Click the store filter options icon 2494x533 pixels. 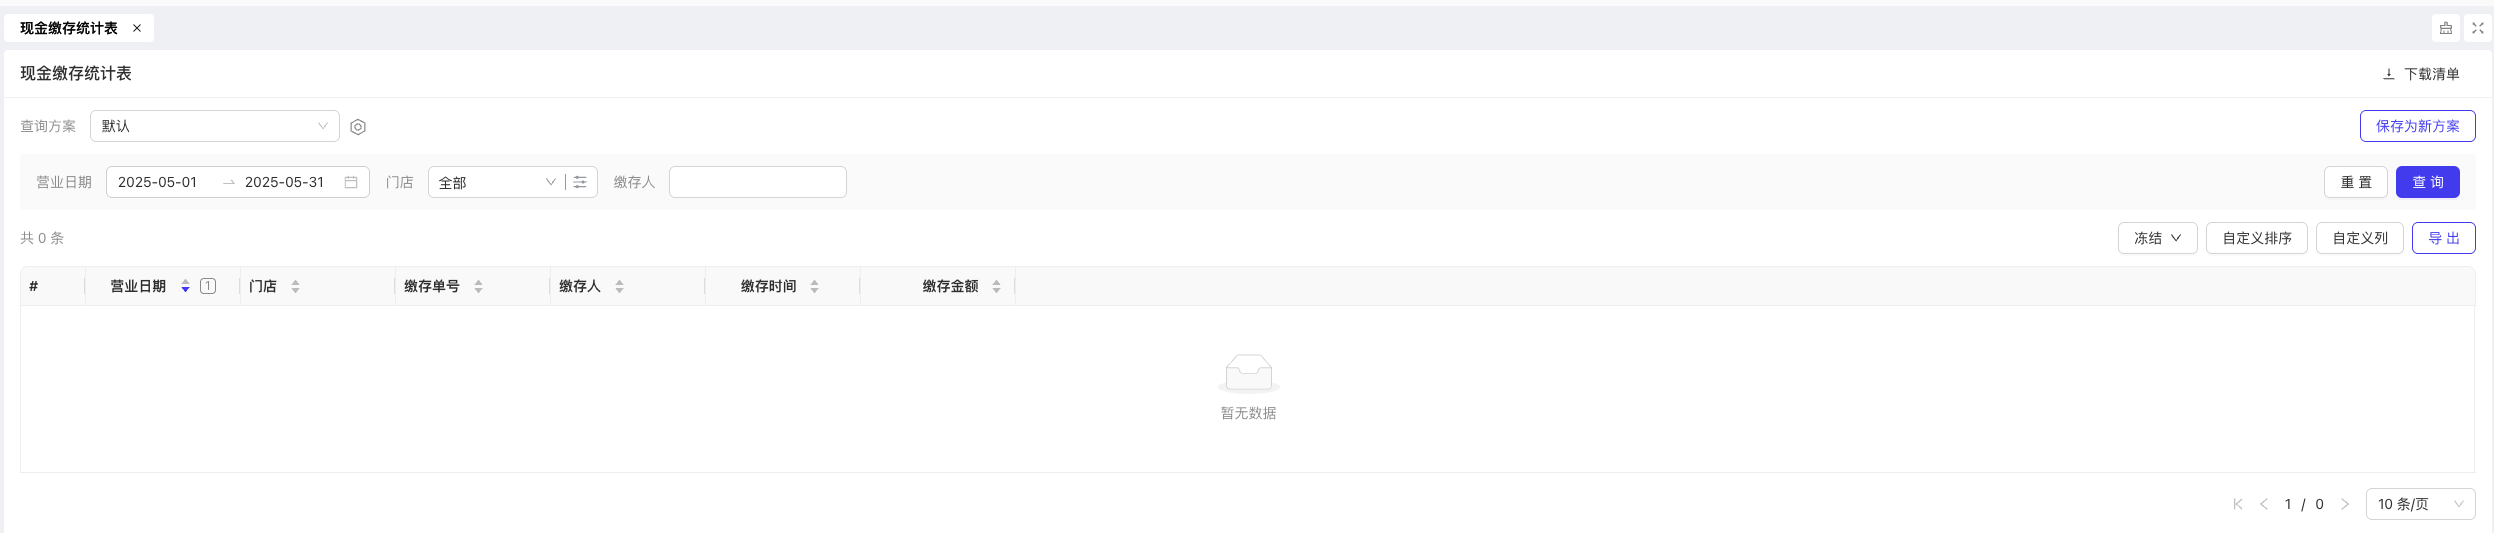click(580, 182)
